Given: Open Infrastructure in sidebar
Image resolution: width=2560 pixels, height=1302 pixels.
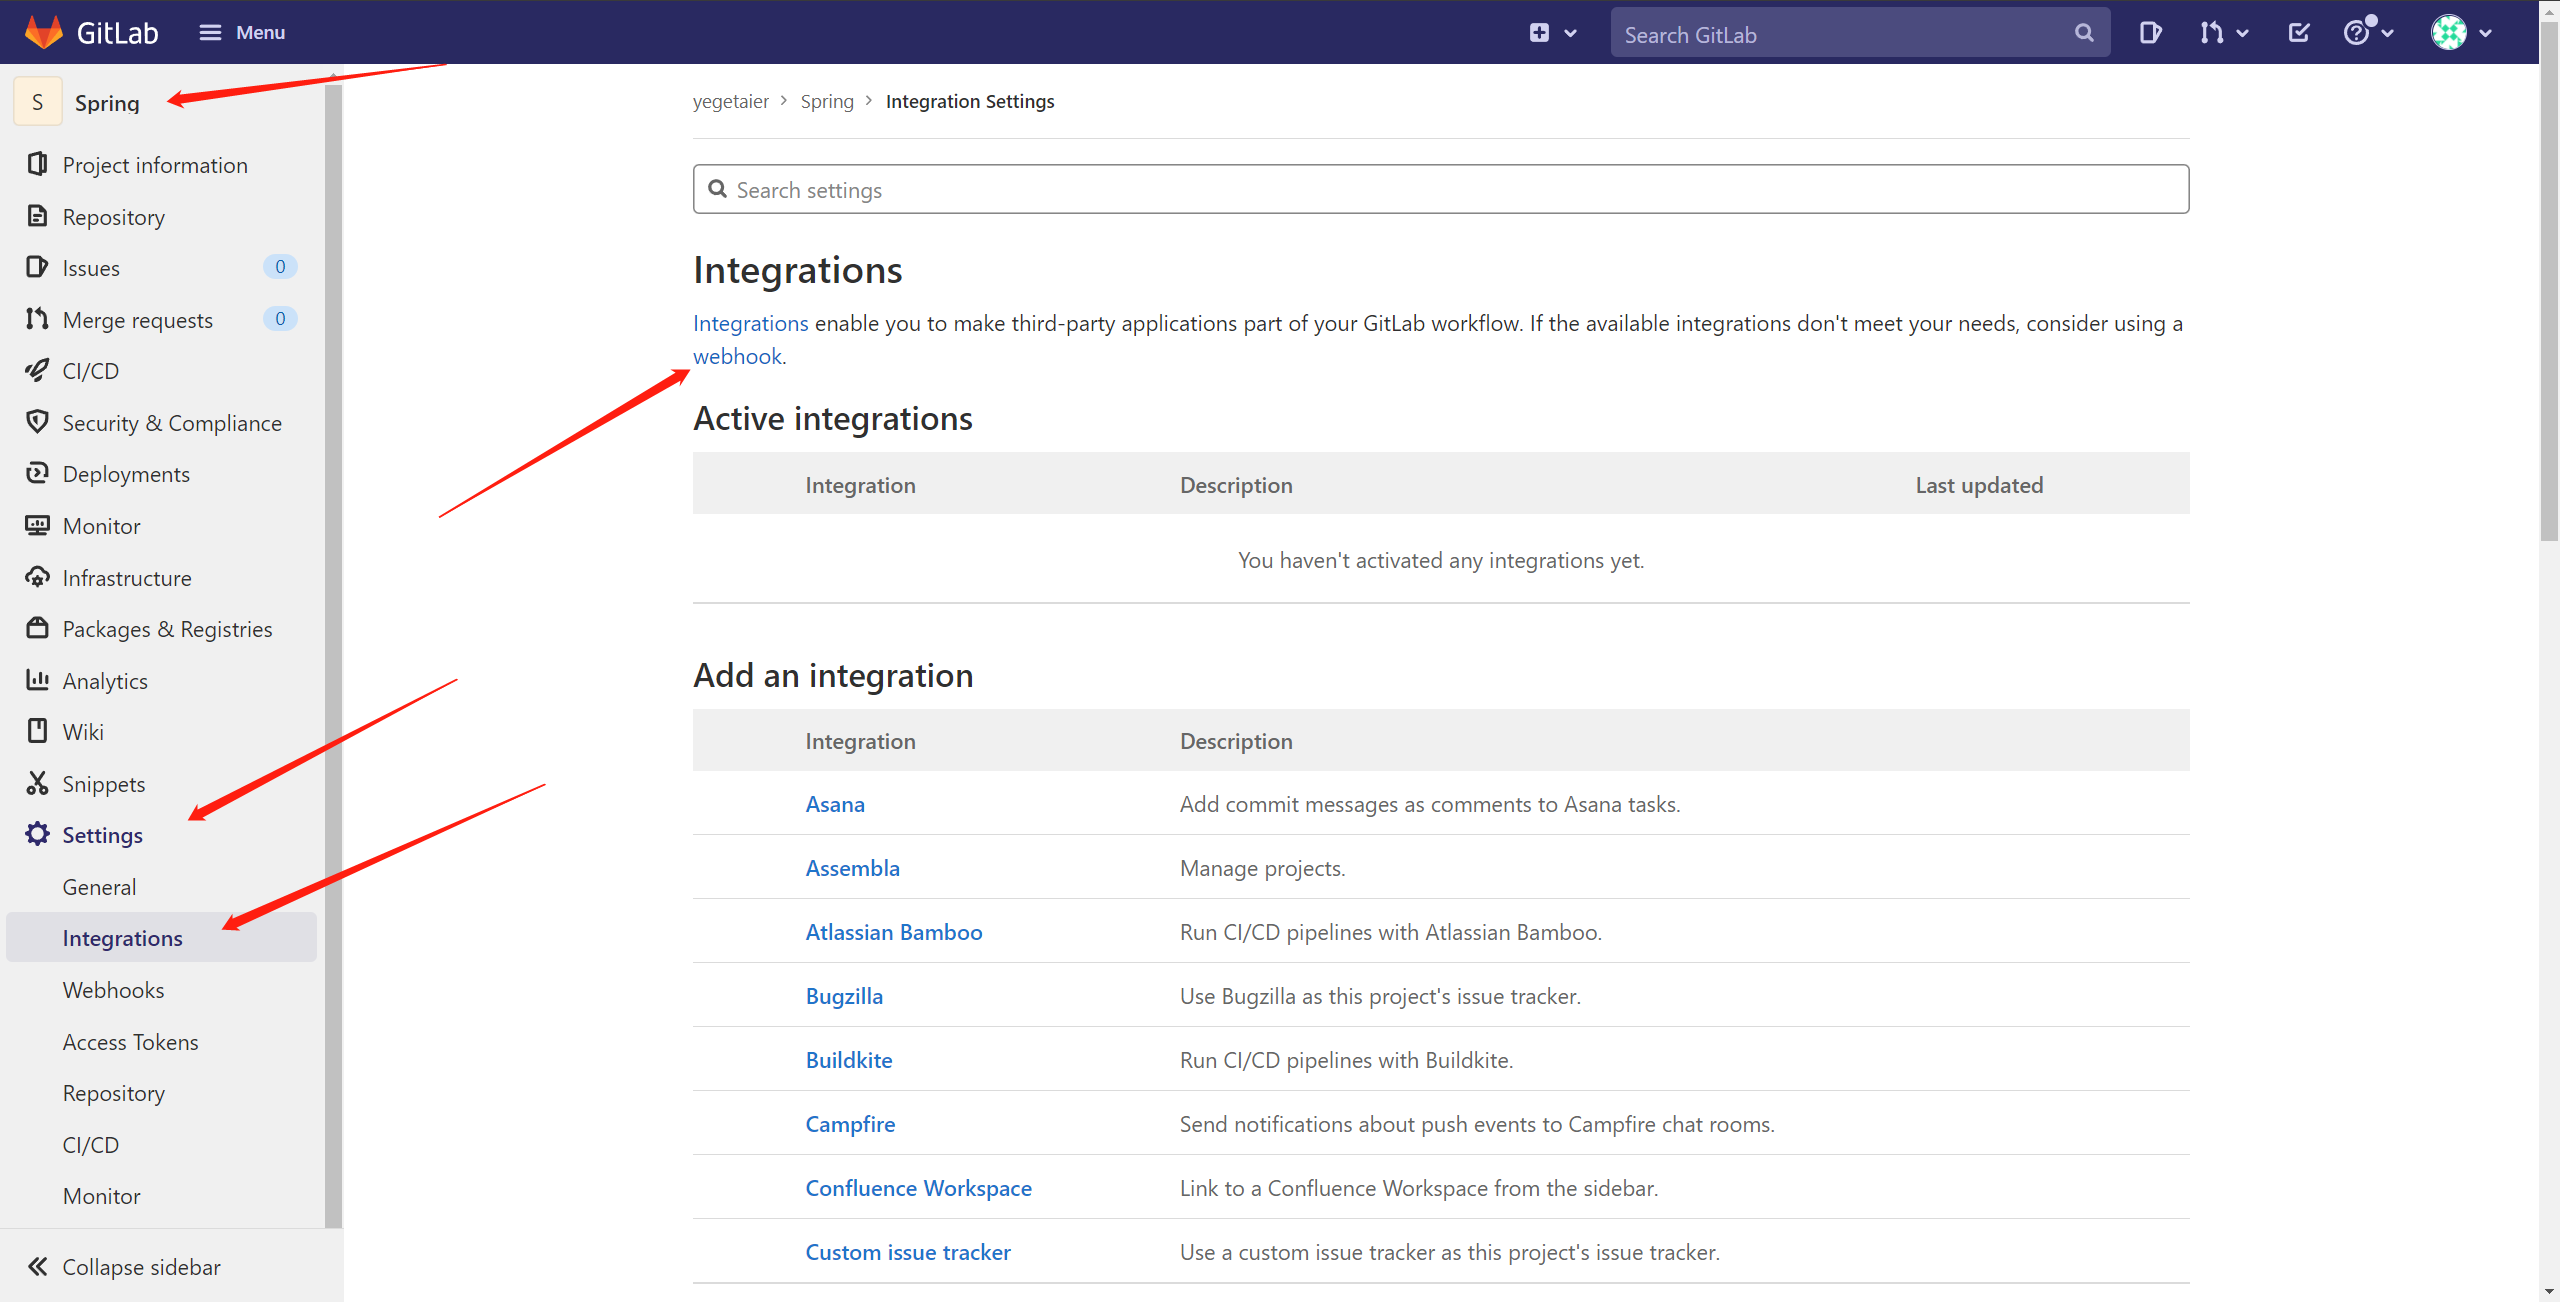Looking at the screenshot, I should 127,578.
